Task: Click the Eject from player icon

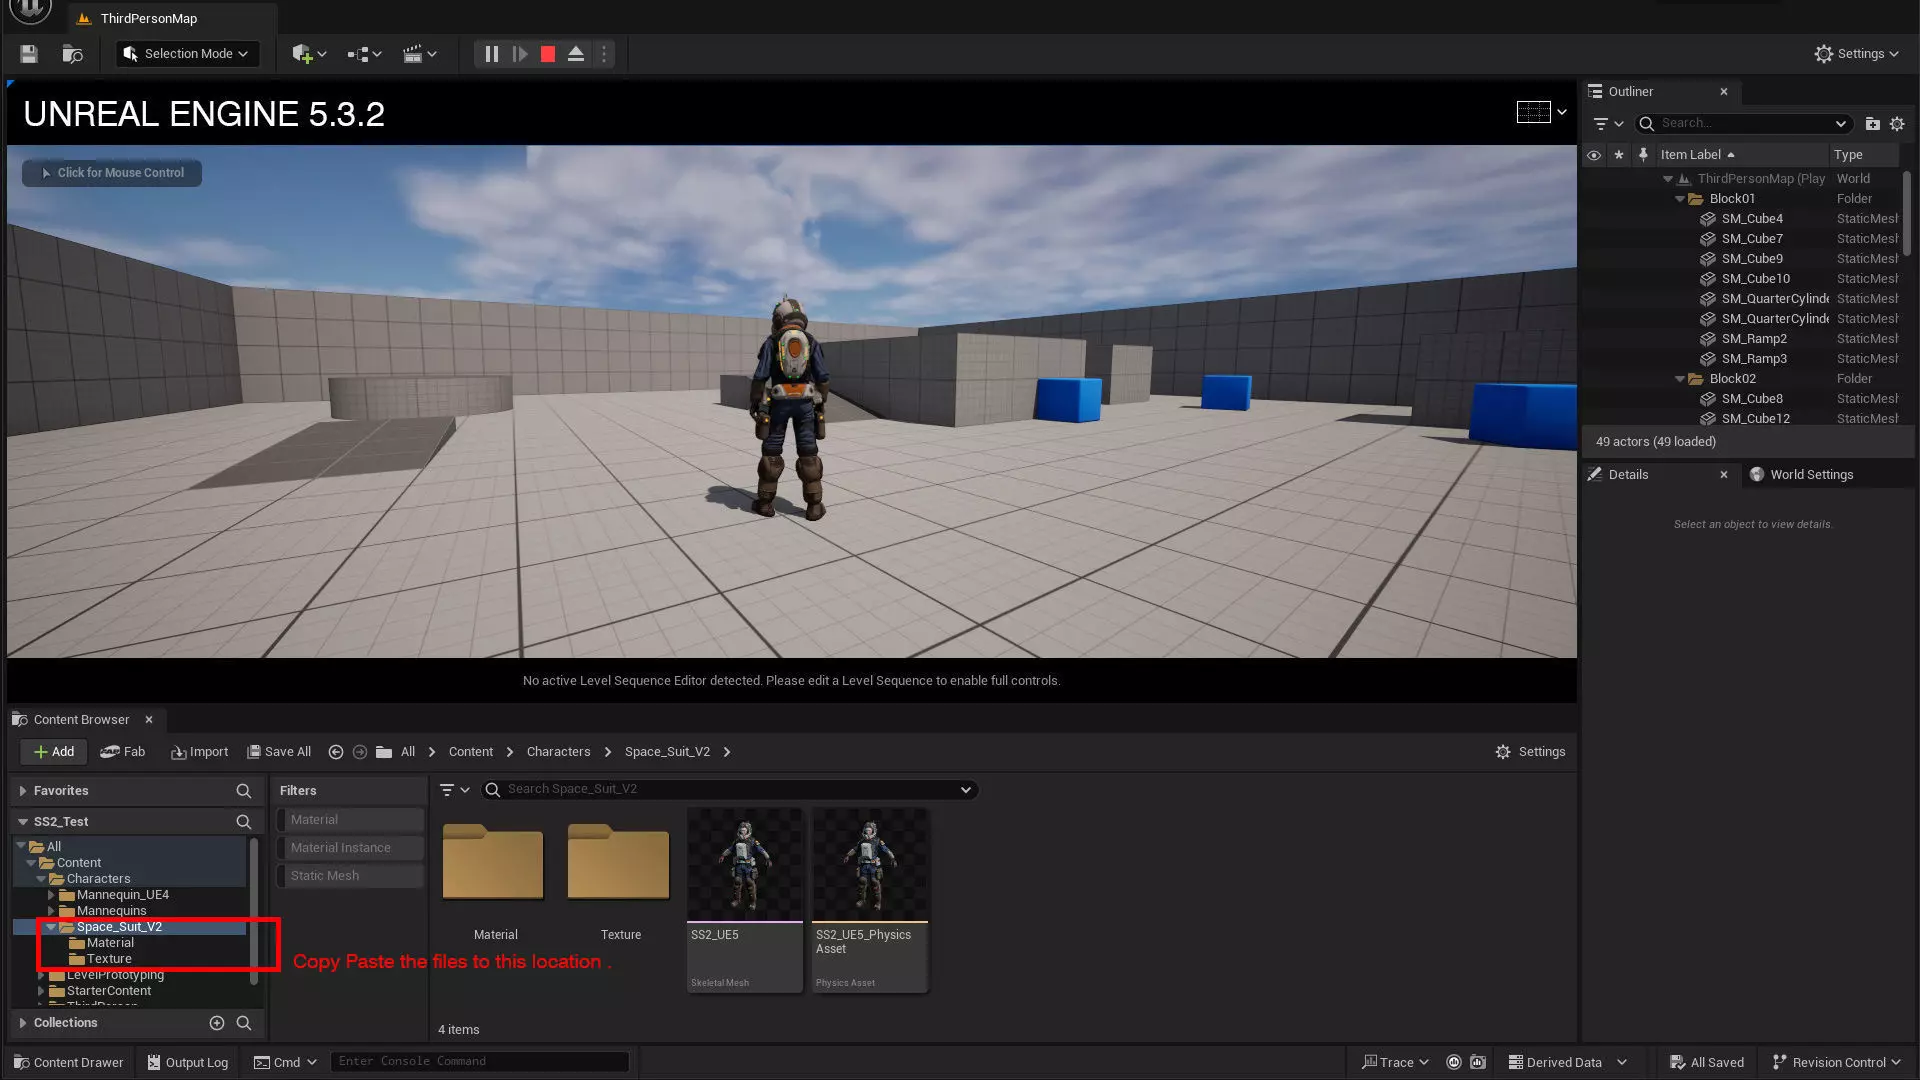Action: pyautogui.click(x=576, y=54)
